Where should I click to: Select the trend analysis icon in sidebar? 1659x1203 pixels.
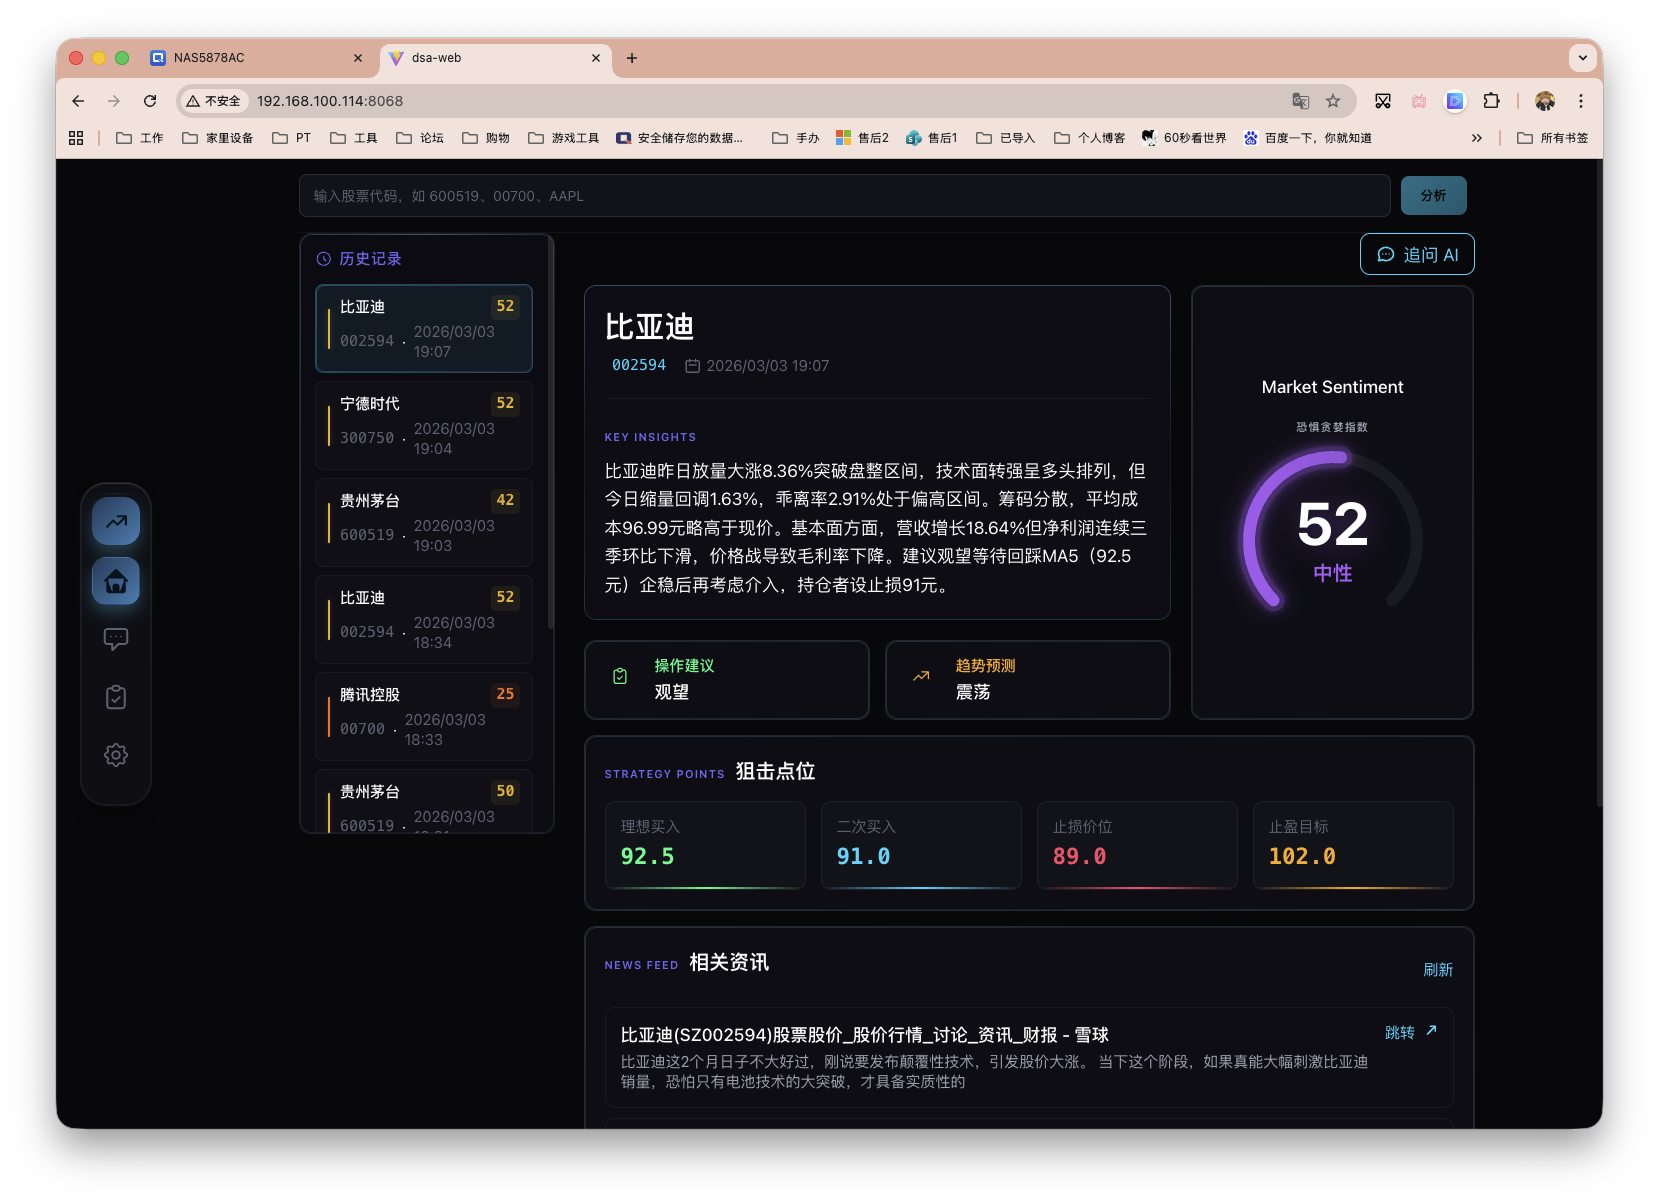[116, 521]
